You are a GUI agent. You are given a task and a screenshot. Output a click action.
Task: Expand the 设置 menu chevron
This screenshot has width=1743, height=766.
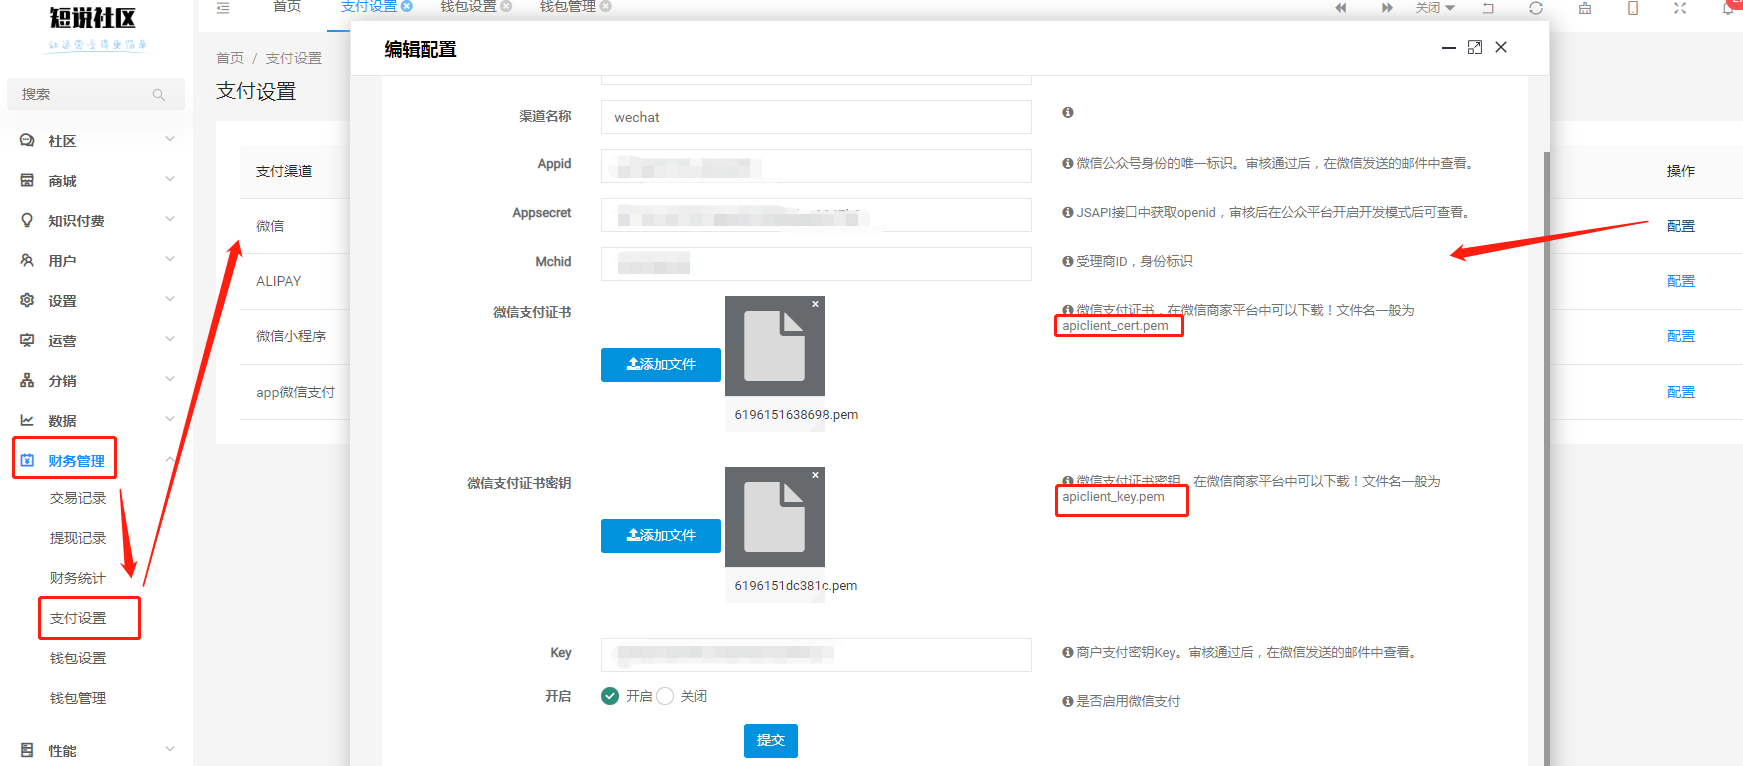point(170,299)
